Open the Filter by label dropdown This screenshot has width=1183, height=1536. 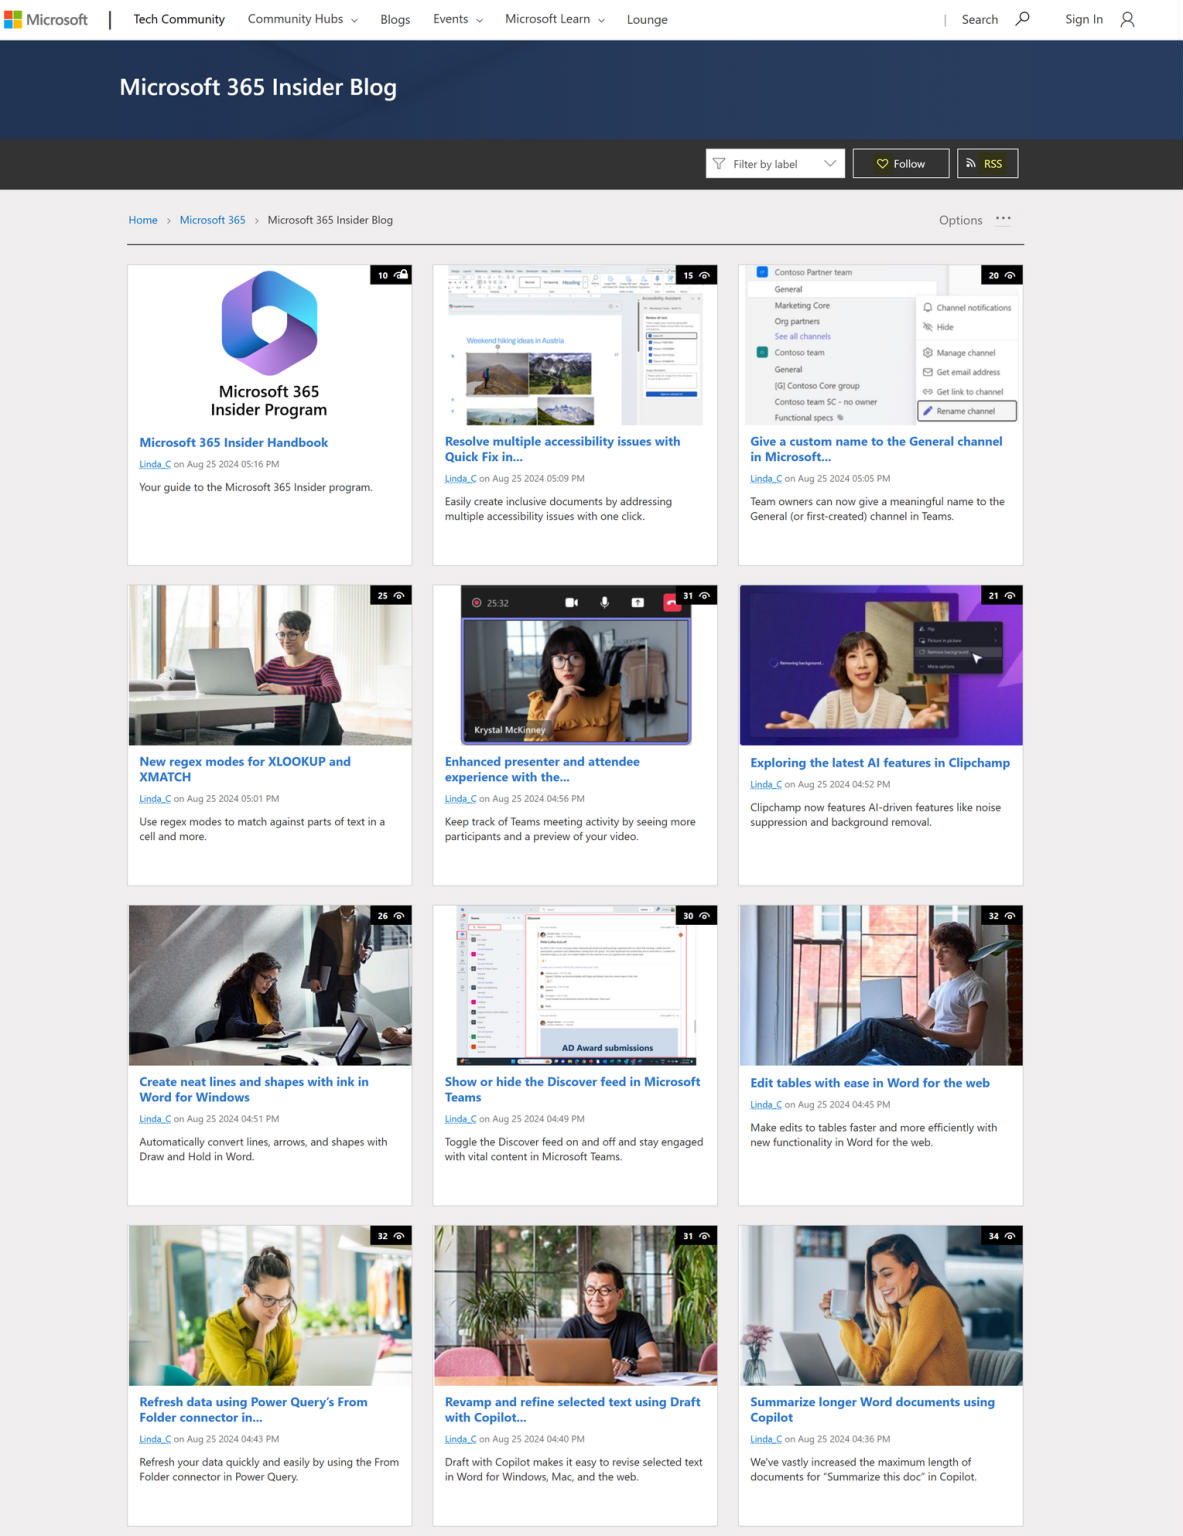pyautogui.click(x=775, y=164)
